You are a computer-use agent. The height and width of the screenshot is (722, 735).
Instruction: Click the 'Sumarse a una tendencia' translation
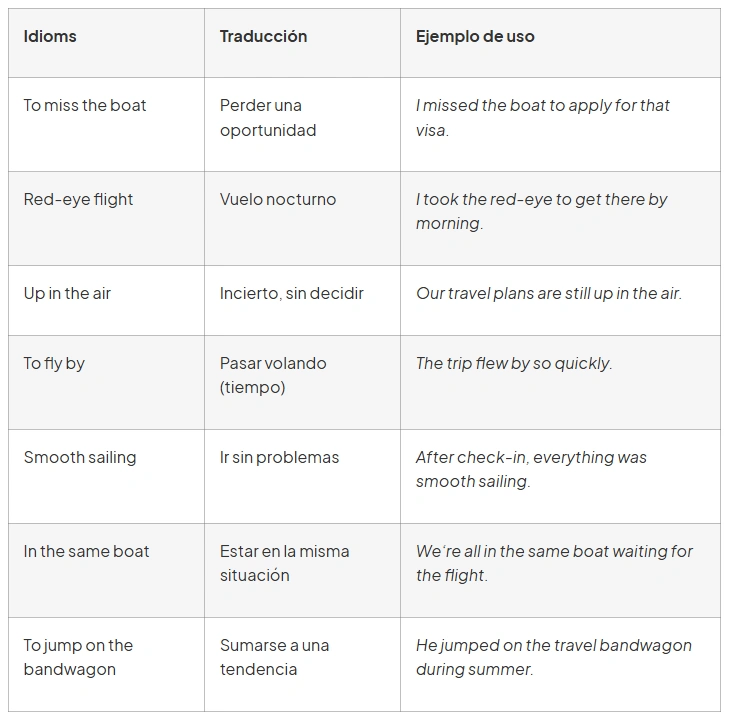pyautogui.click(x=274, y=657)
